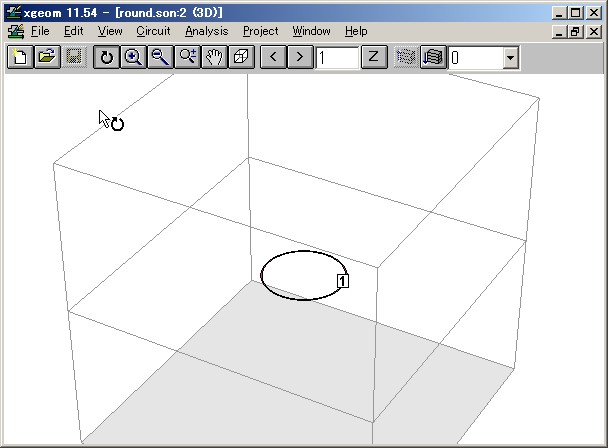Click the document icon beside File

click(x=16, y=31)
